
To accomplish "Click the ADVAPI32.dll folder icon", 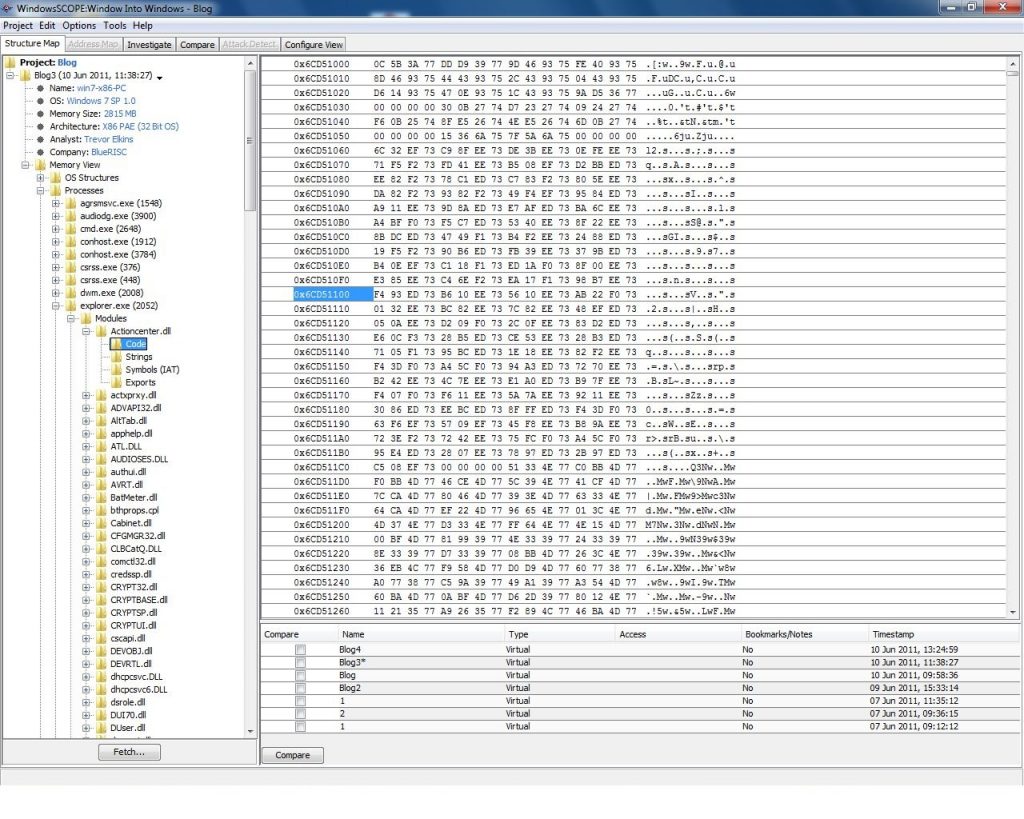I will [101, 408].
